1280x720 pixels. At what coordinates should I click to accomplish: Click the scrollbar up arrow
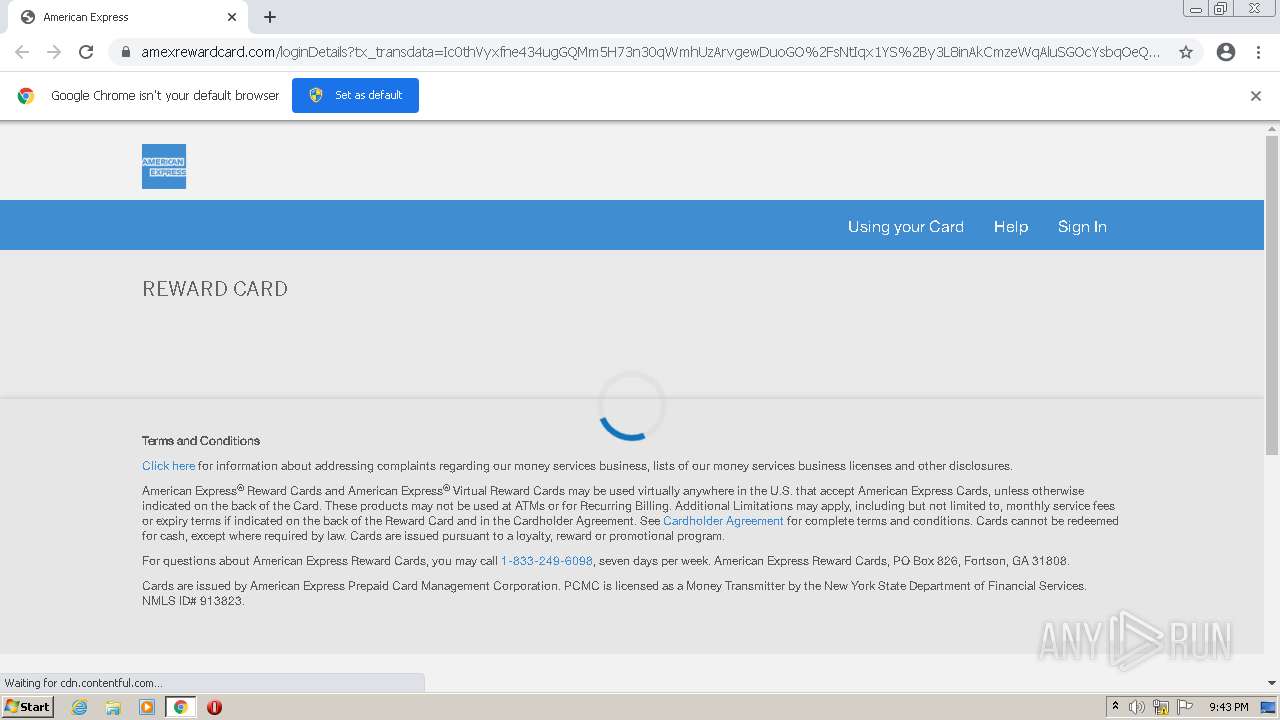[1272, 129]
